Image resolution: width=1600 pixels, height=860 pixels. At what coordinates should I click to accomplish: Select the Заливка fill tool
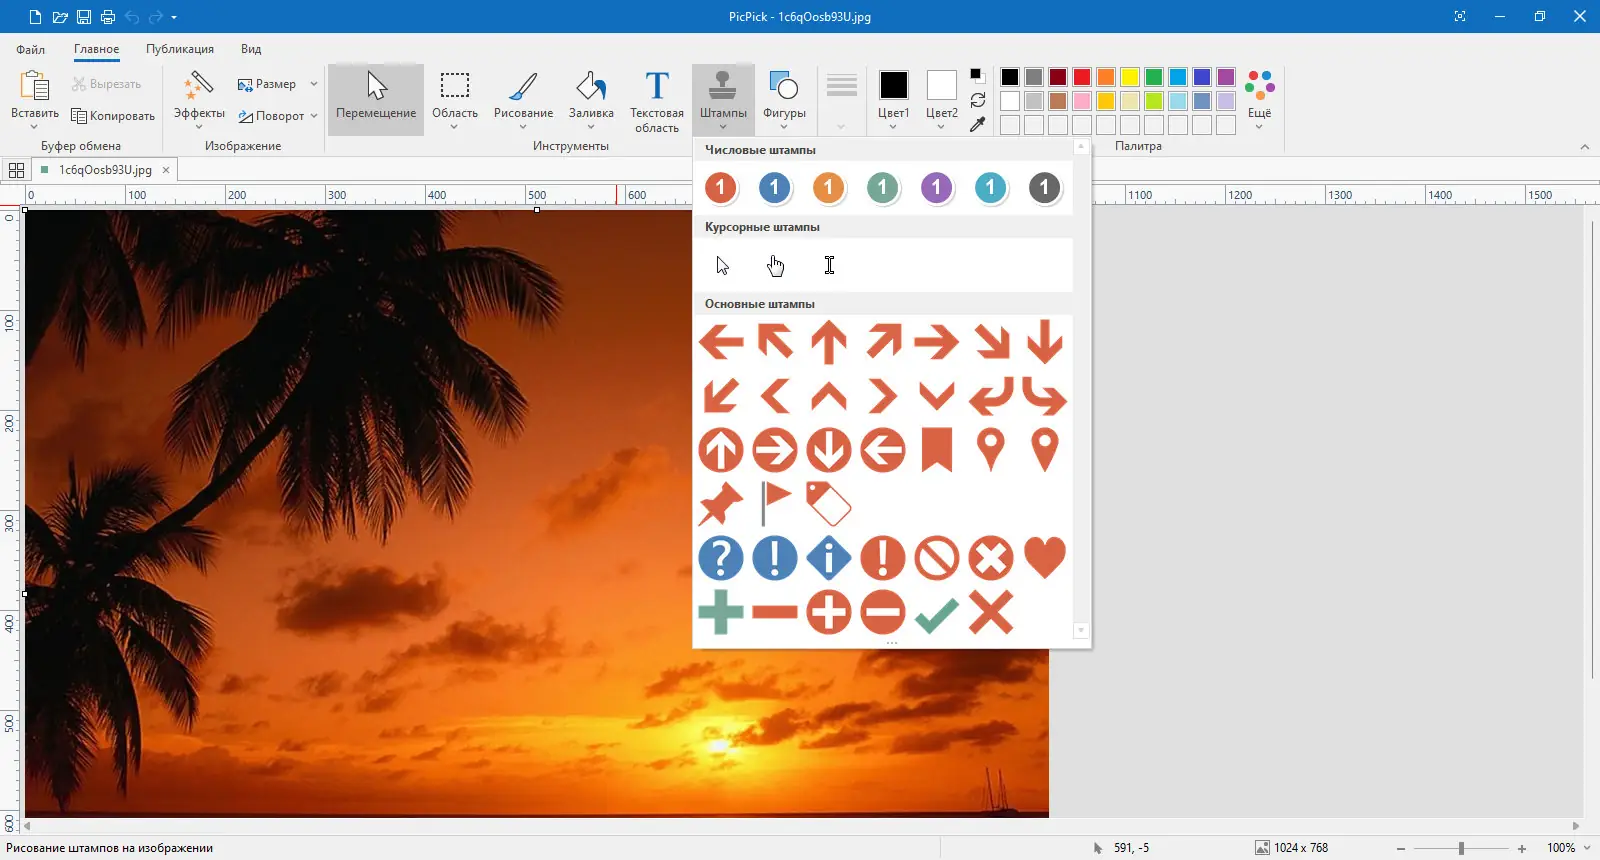click(x=591, y=99)
